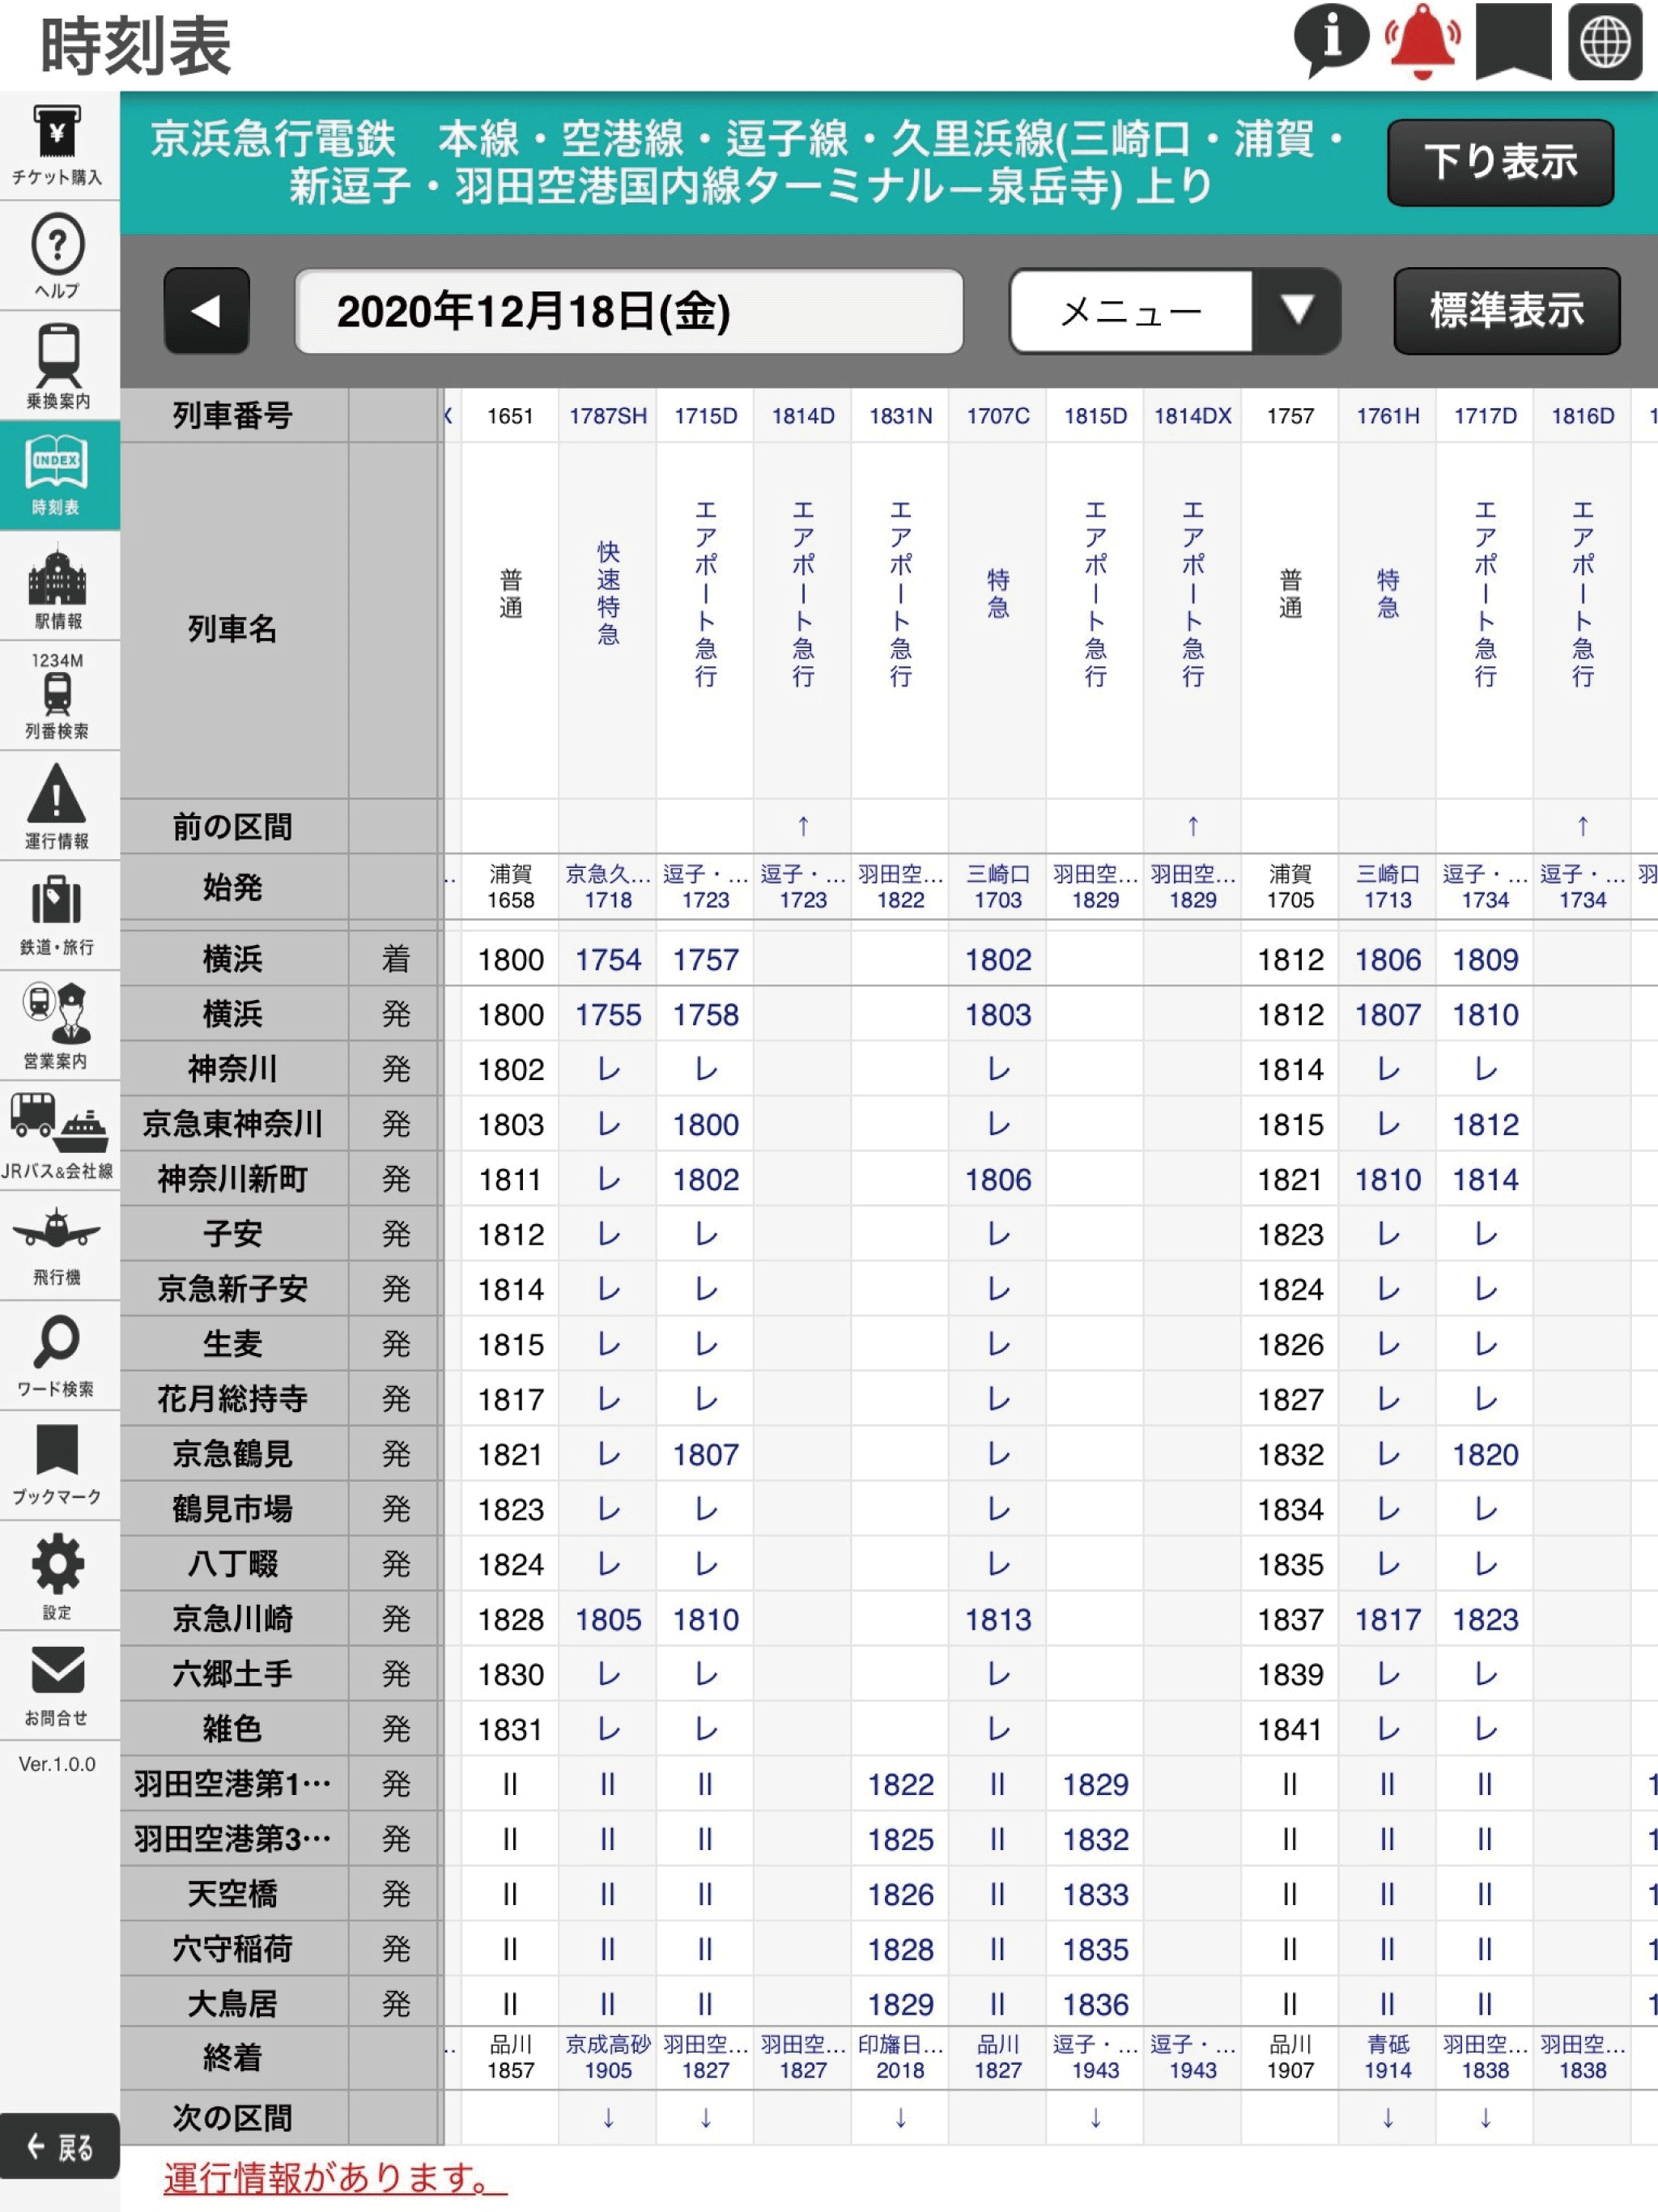Screen dimensions: 1658x2212
Task: Tap time 1822 at 羽田空港第1
Action: (x=901, y=1784)
